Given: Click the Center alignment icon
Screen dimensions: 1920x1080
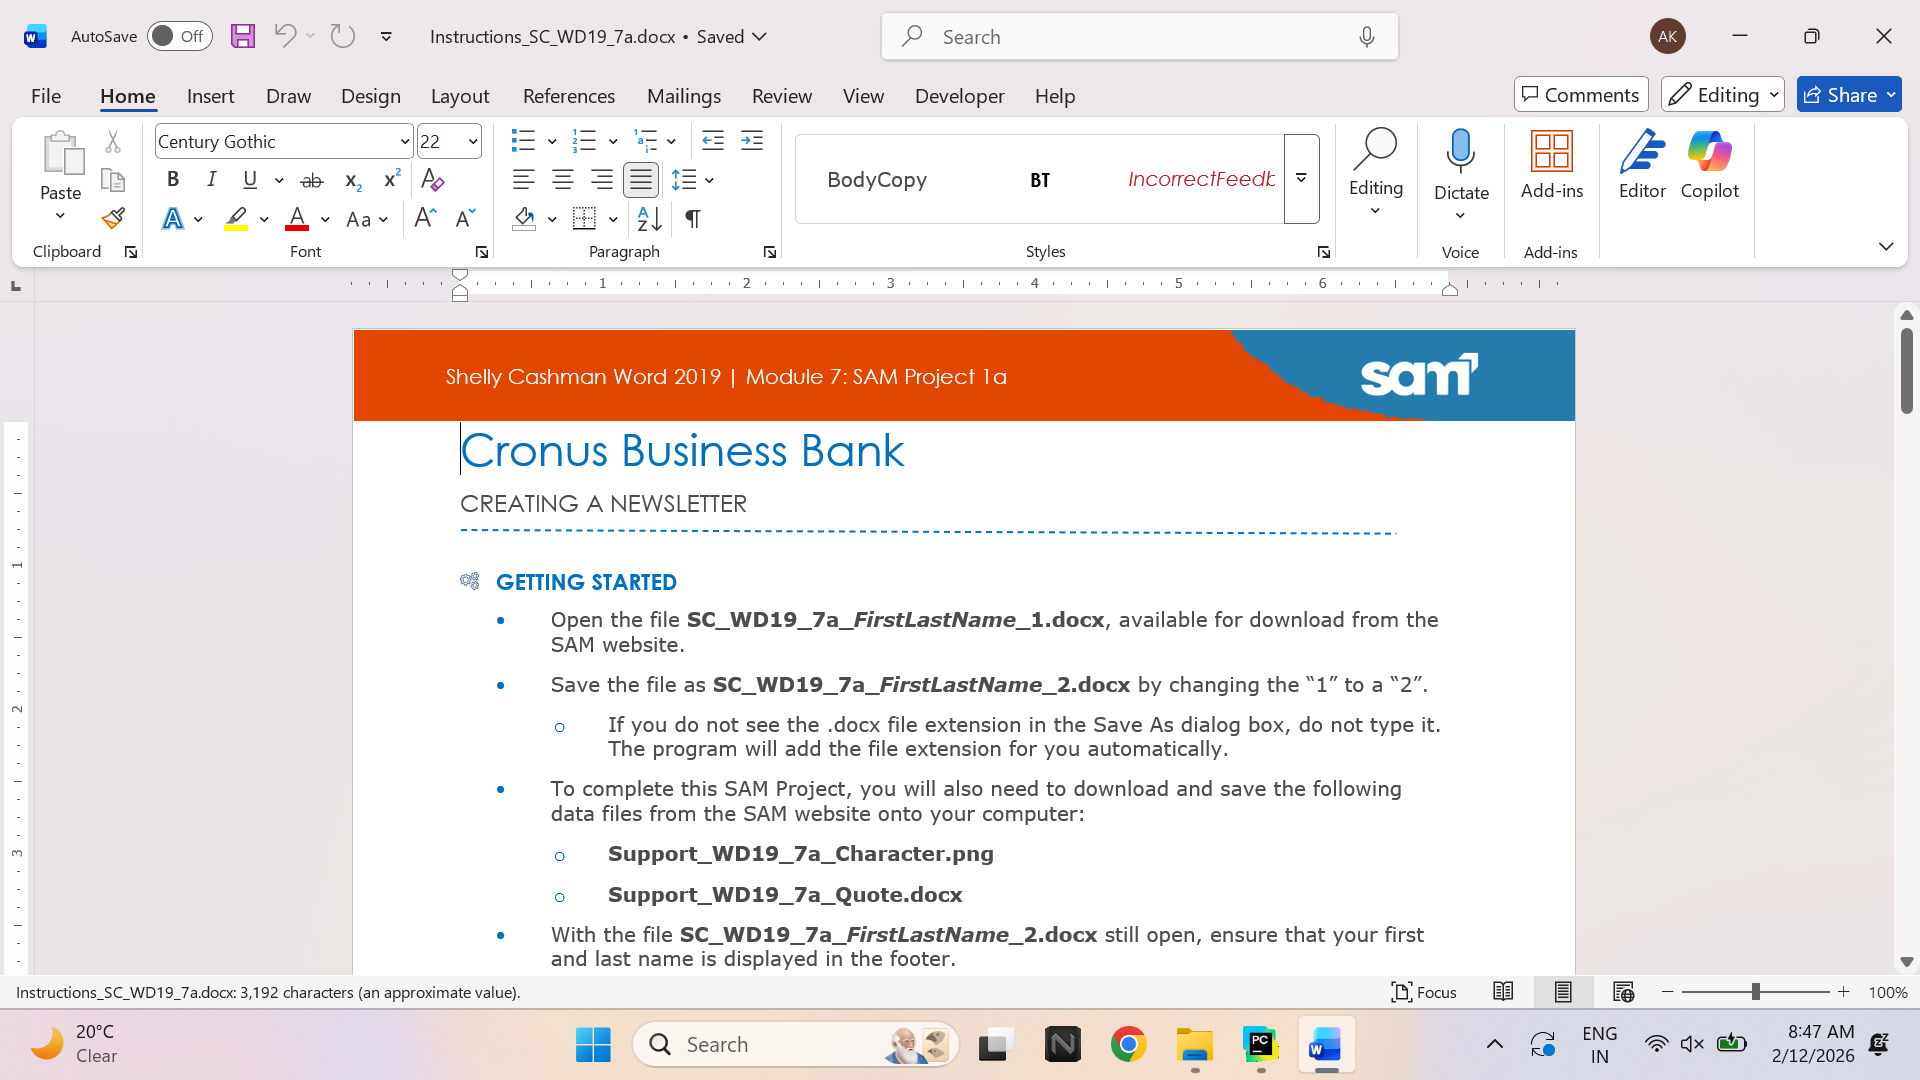Looking at the screenshot, I should tap(563, 180).
